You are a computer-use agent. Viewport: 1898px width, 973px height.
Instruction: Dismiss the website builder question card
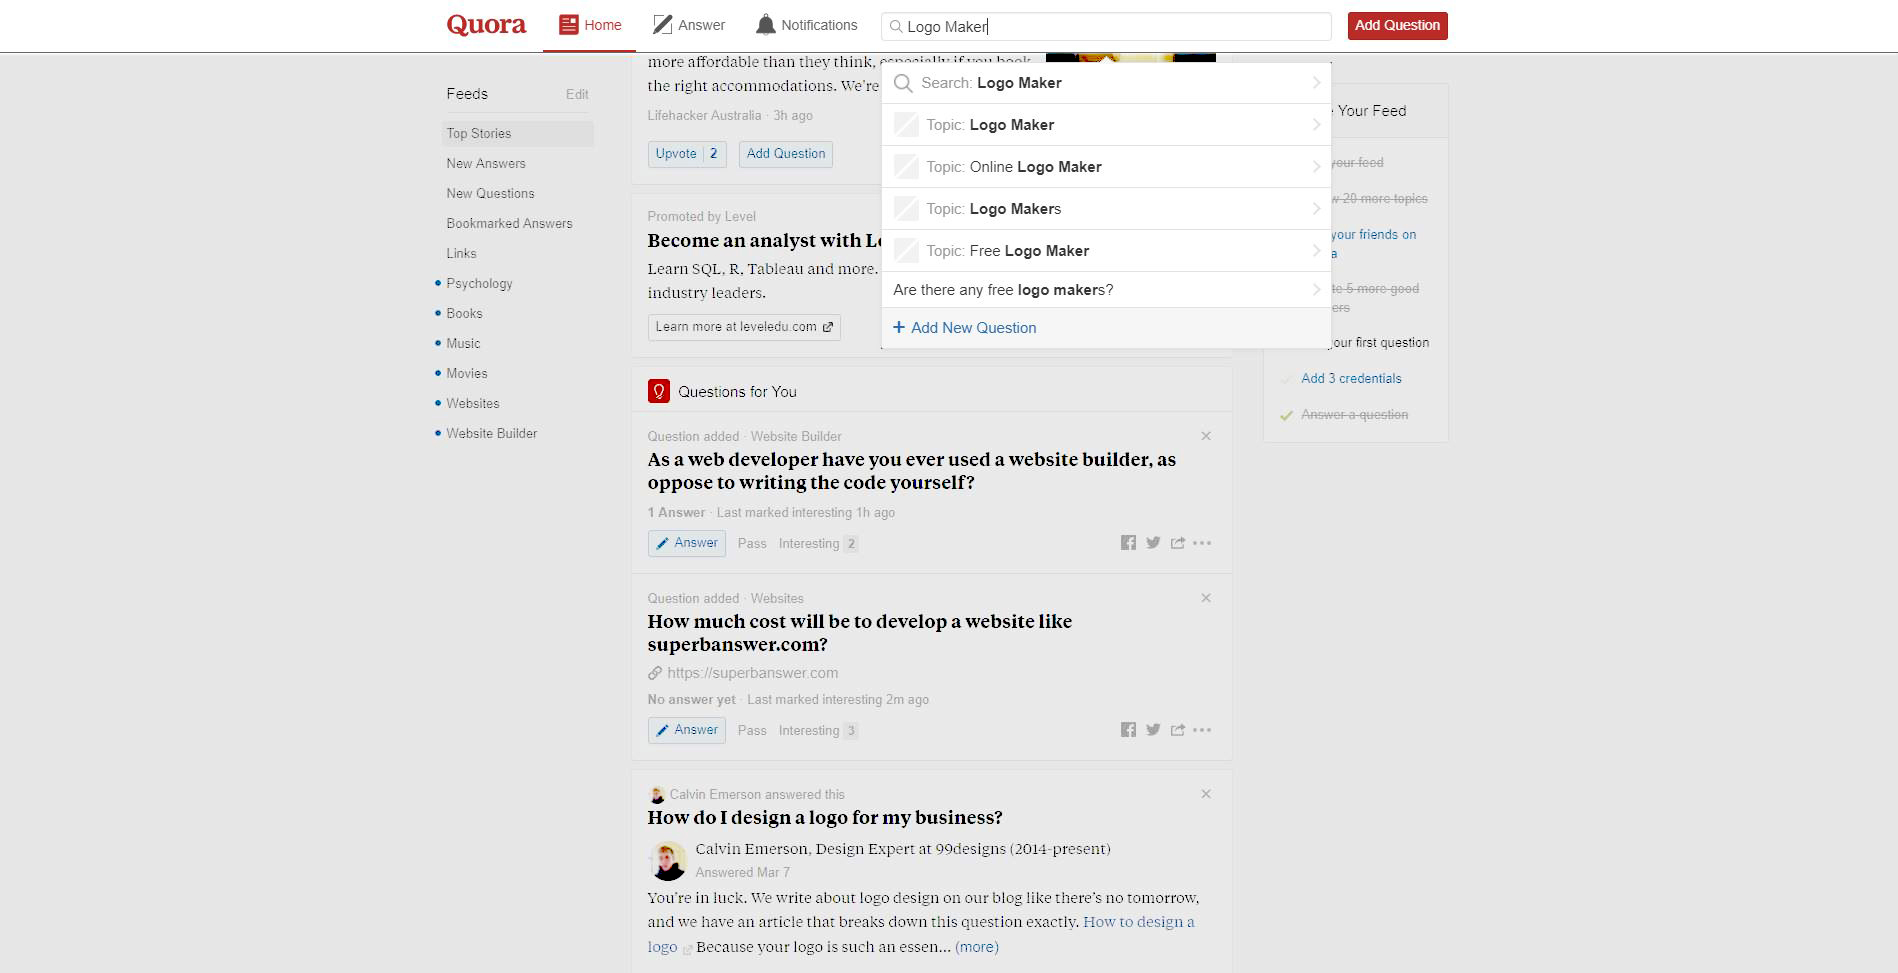click(x=1206, y=436)
